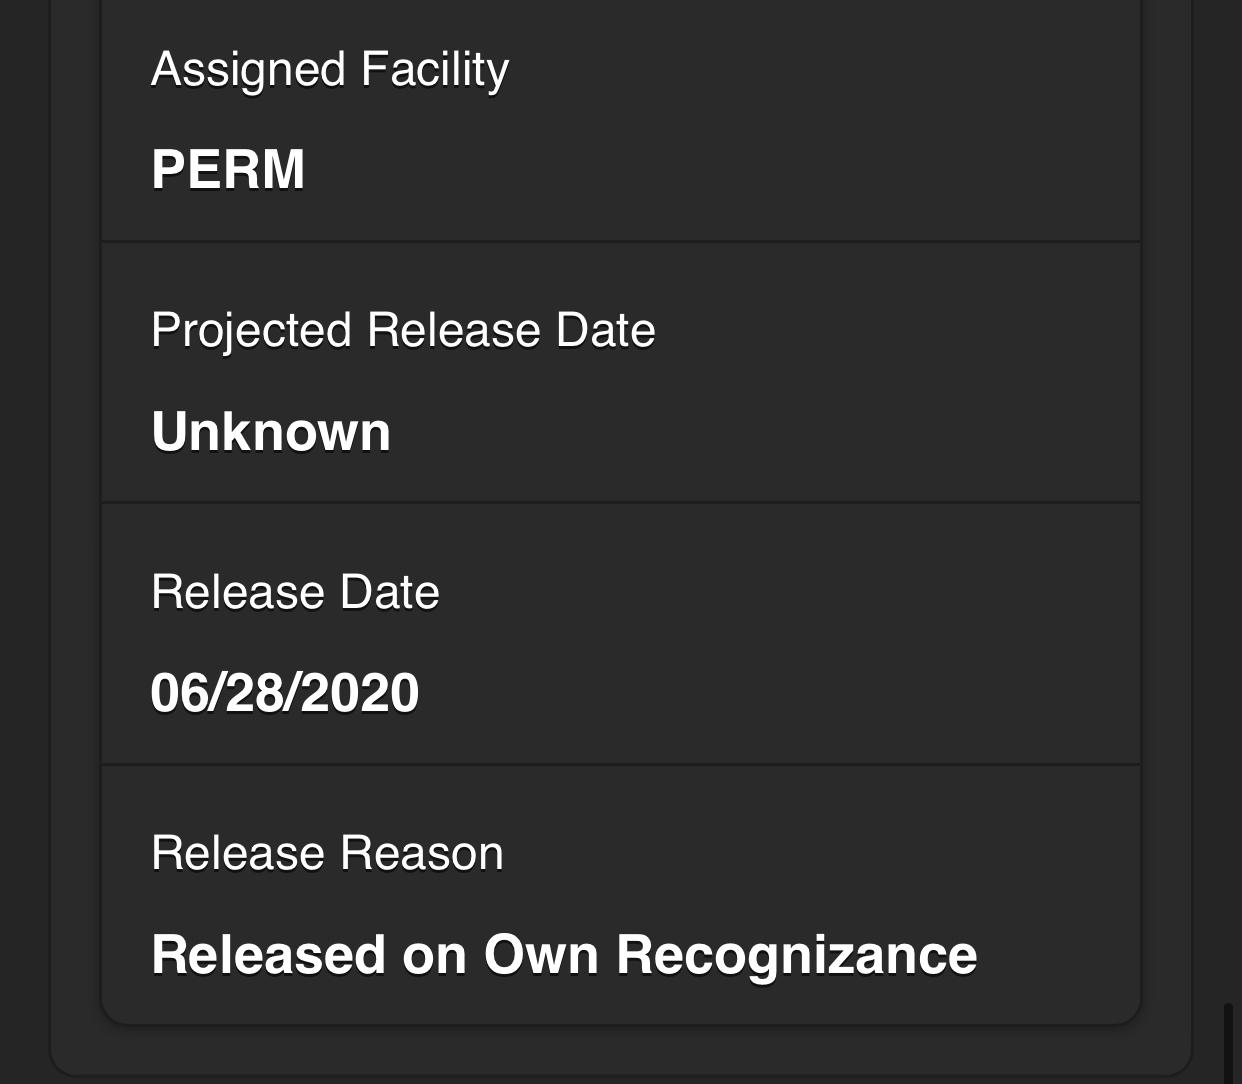Click the word Released in release reason
Viewport: 1242px width, 1084px height.
coord(268,955)
